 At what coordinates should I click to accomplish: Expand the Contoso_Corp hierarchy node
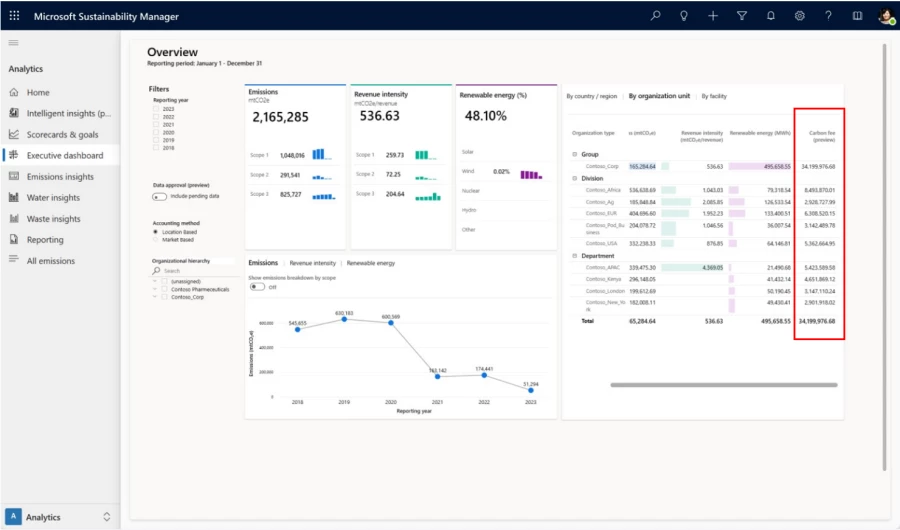156,297
